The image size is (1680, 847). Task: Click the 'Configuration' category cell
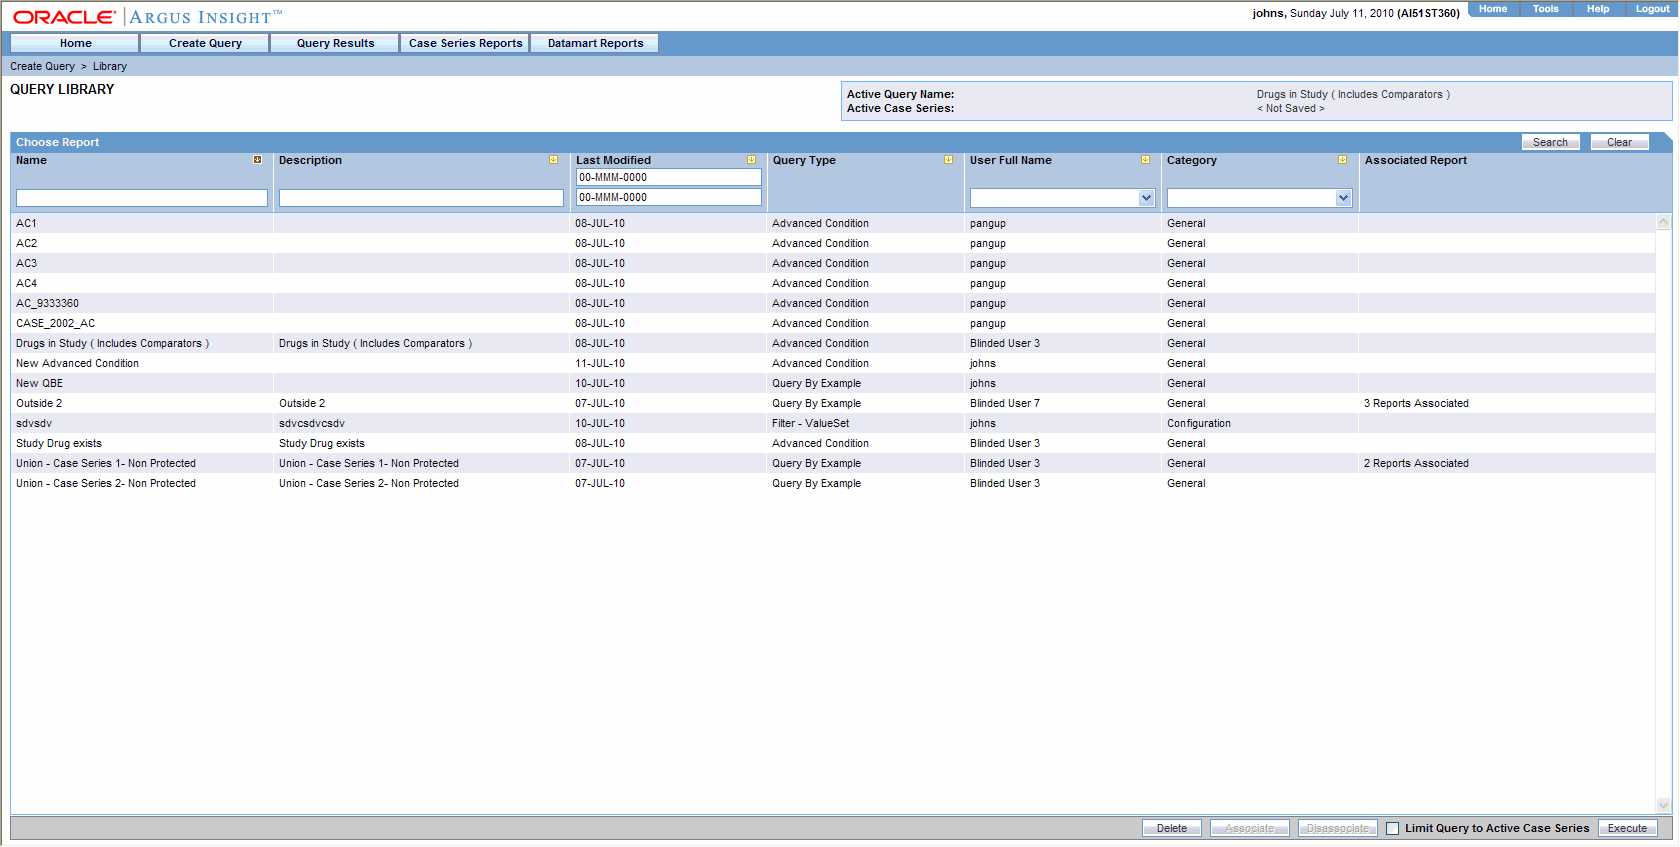(1199, 423)
